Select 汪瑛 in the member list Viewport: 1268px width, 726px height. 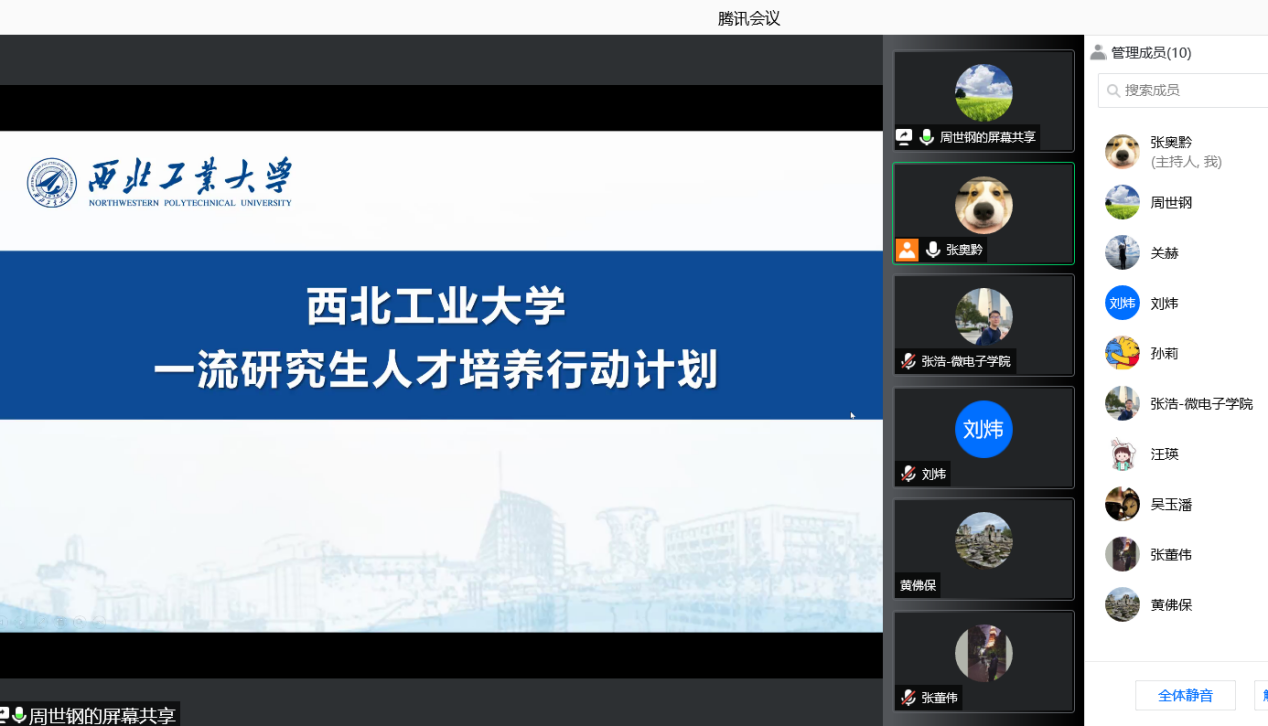click(x=1164, y=454)
